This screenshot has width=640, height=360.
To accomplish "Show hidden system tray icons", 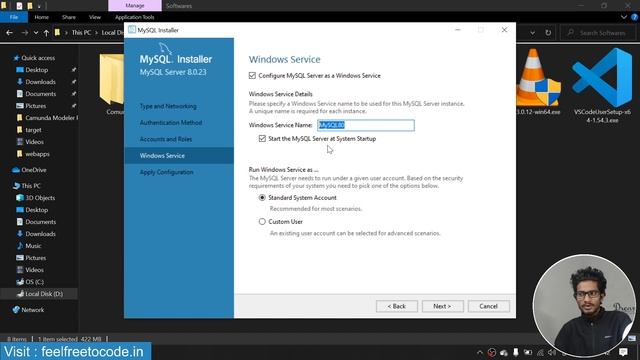I will [480, 352].
